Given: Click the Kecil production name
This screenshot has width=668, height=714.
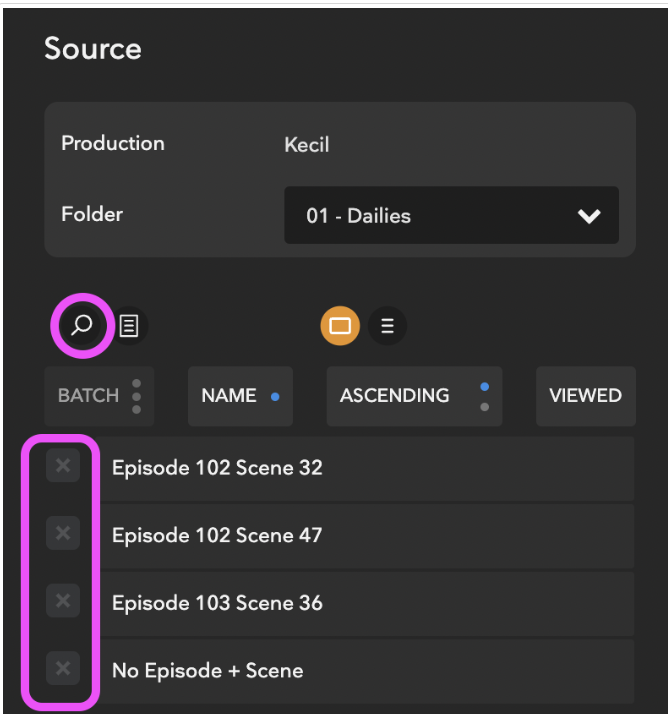Looking at the screenshot, I should coord(307,145).
